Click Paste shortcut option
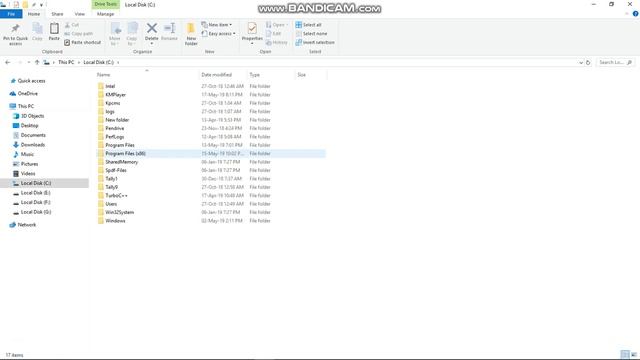Screen dimensions: 640x360 (82, 42)
